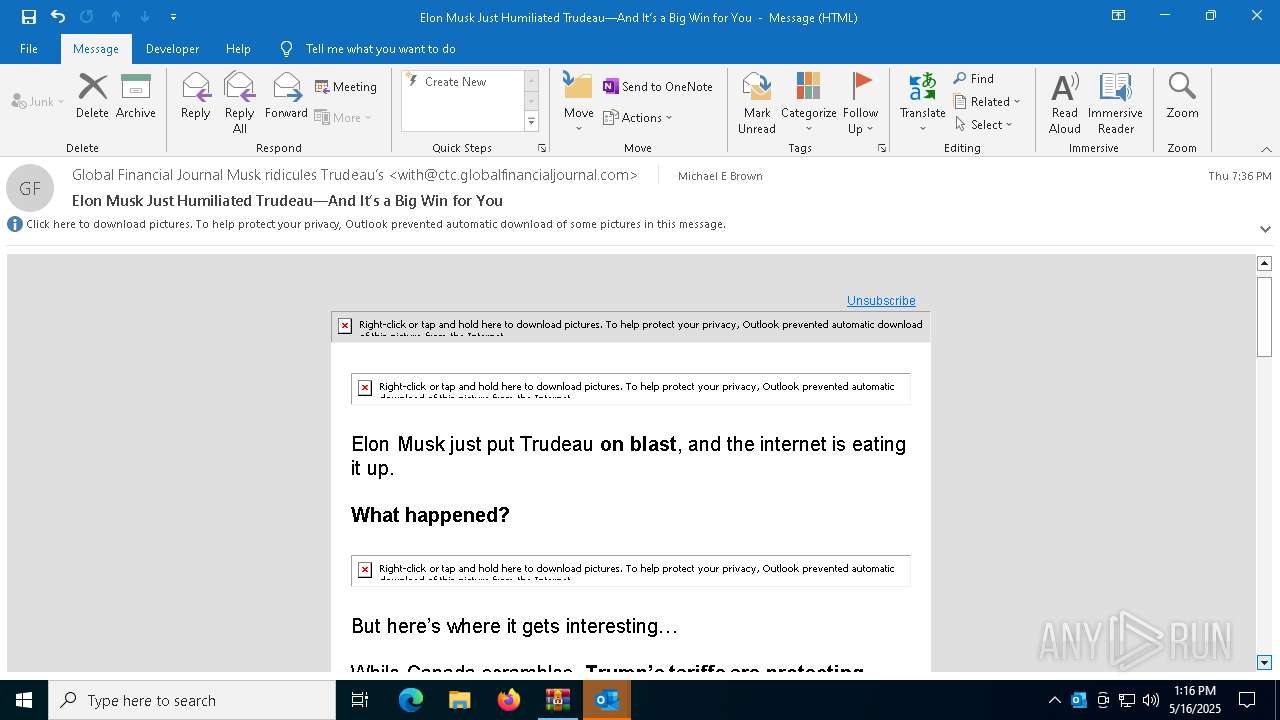Reply with a Meeting
This screenshot has height=720, width=1280.
tap(346, 87)
